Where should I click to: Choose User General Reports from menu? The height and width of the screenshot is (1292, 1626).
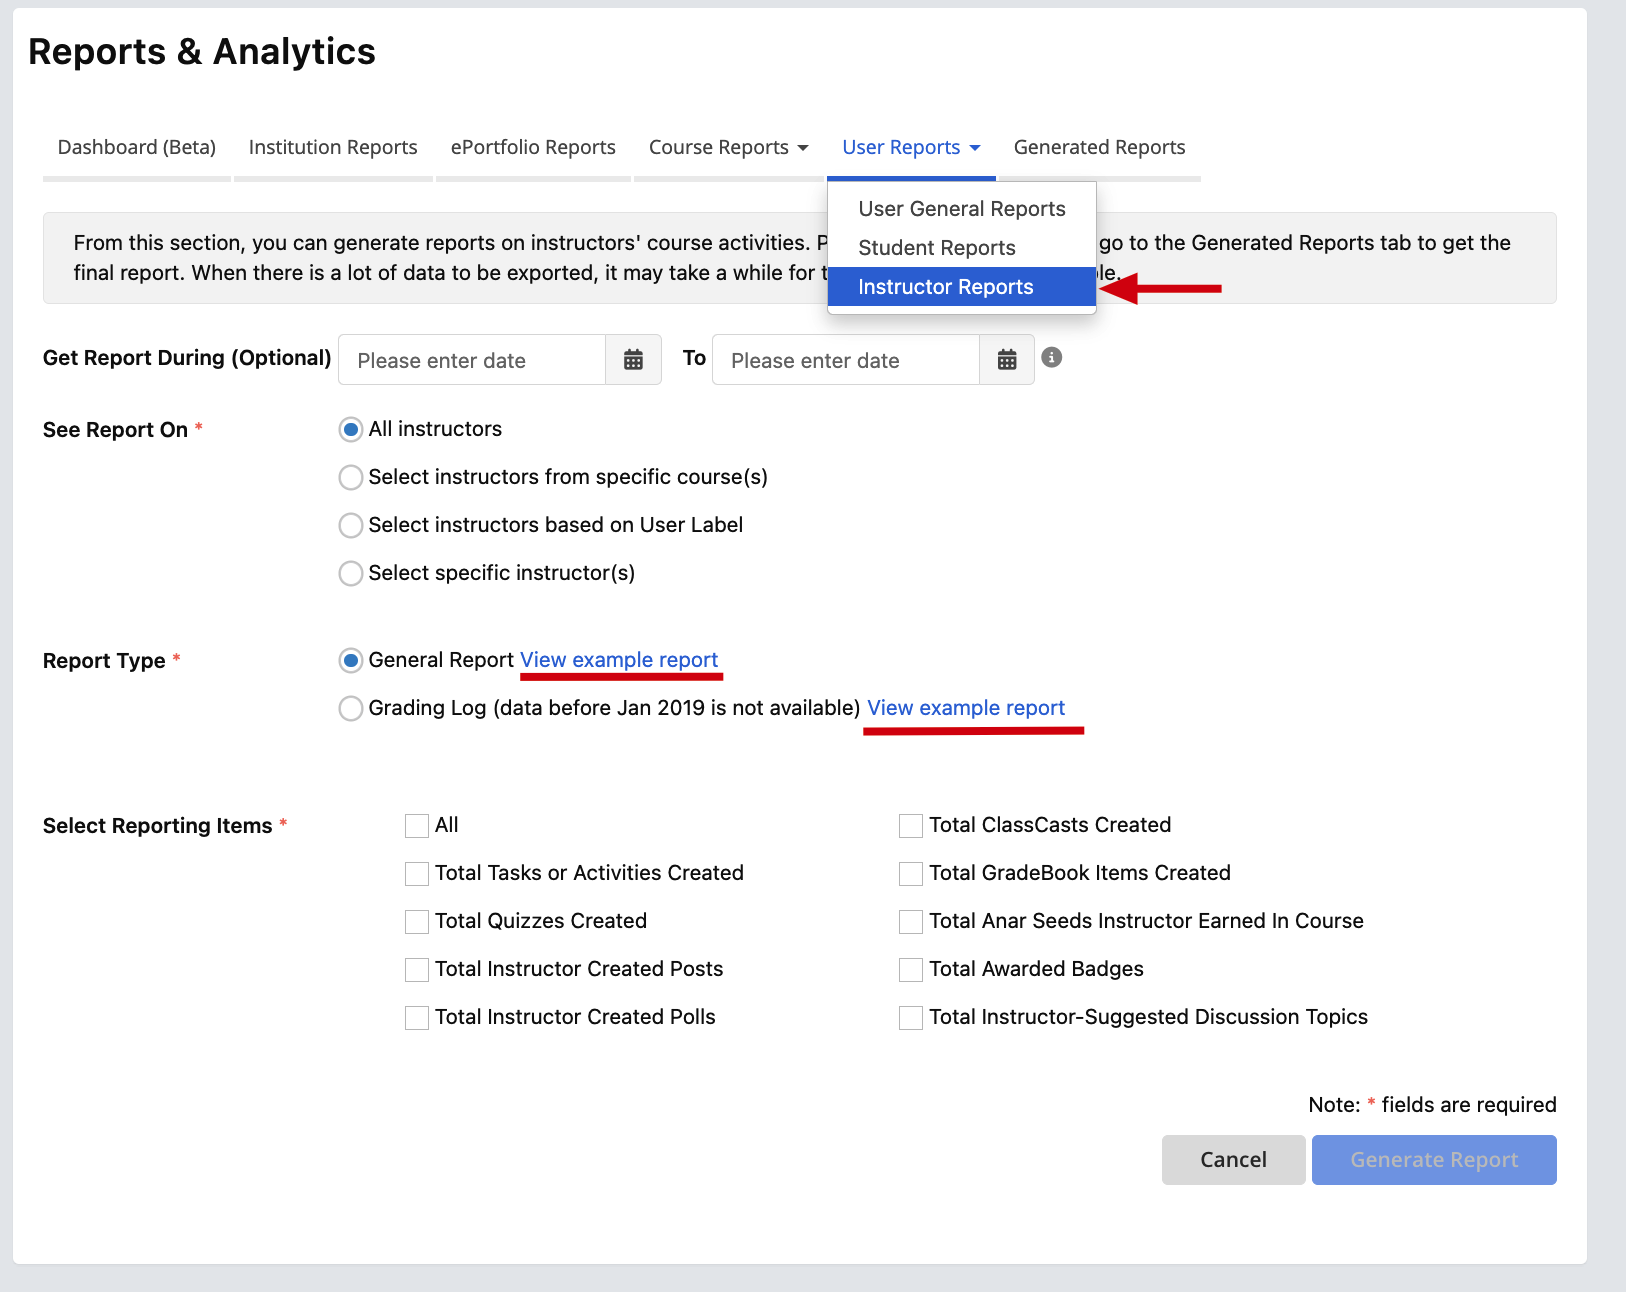click(962, 209)
